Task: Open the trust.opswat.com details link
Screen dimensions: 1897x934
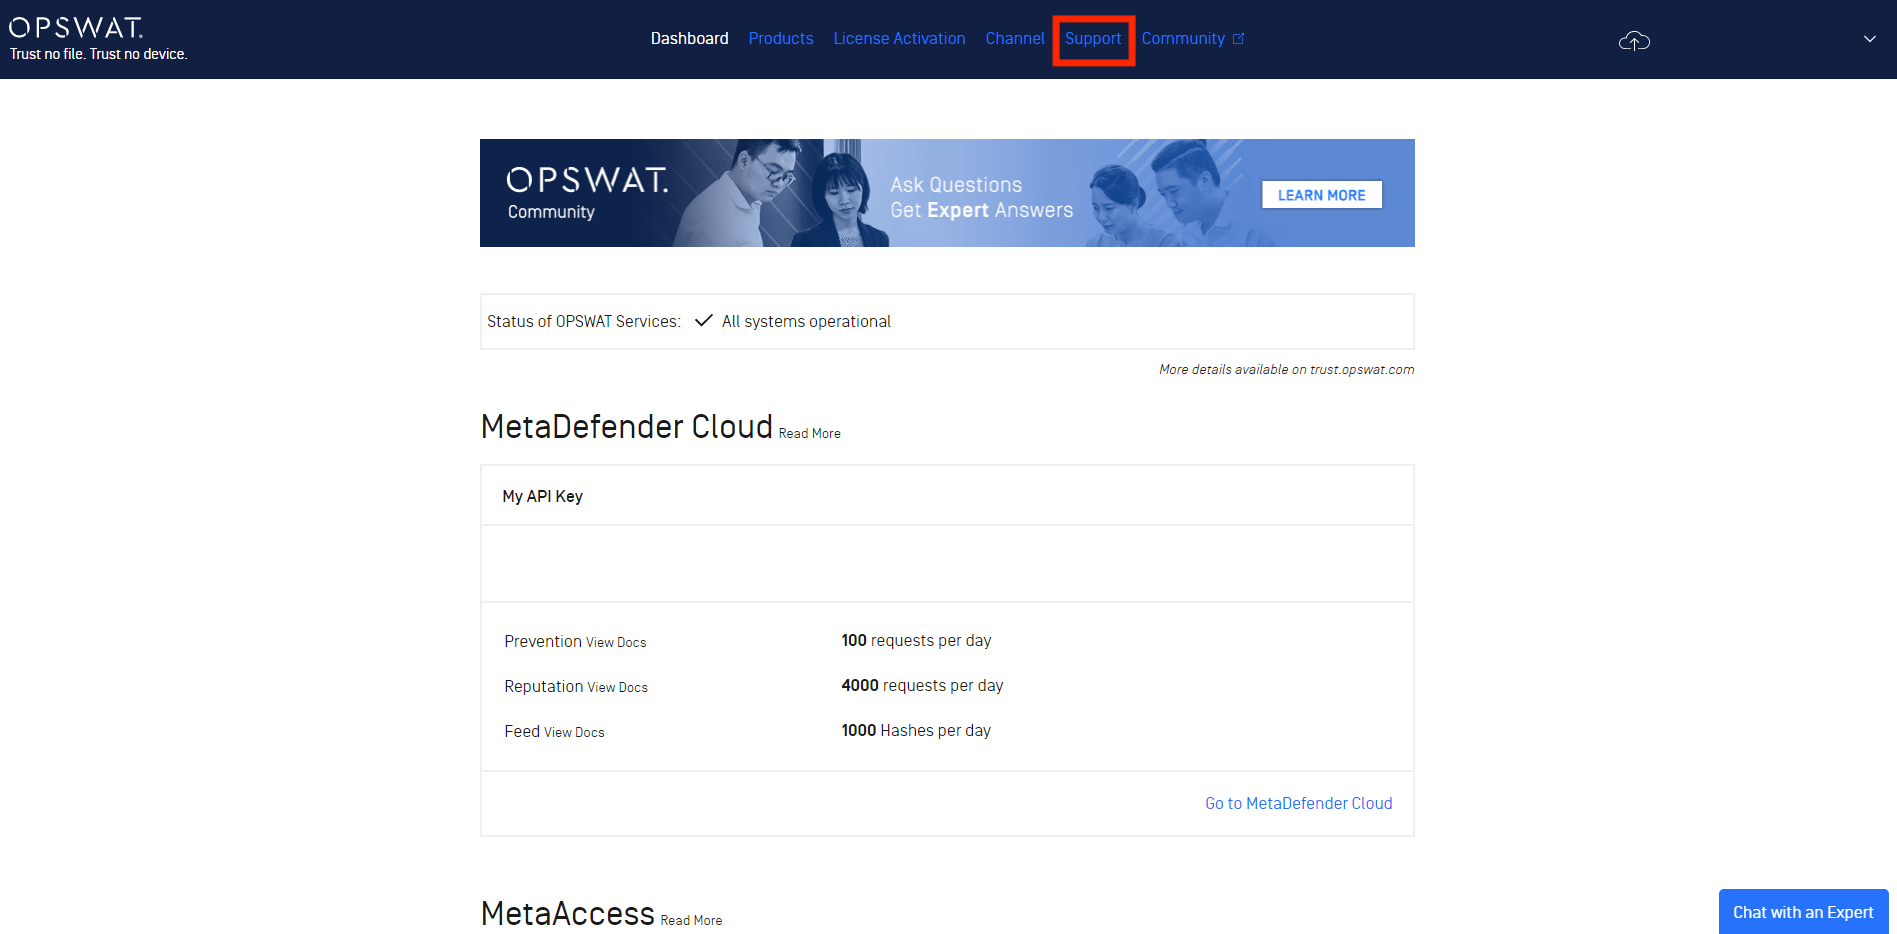Action: 1286,369
